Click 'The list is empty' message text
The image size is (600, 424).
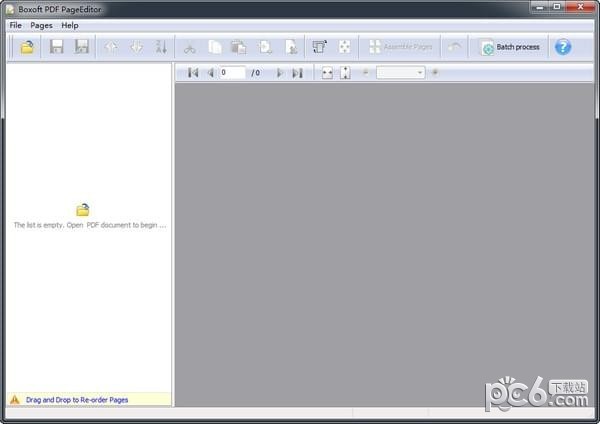90,225
